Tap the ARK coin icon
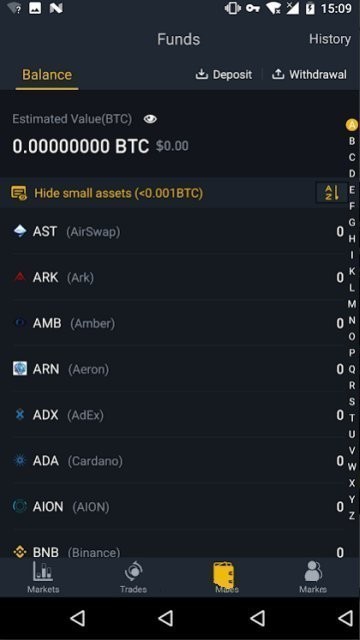Image resolution: width=360 pixels, height=640 pixels. click(20, 278)
